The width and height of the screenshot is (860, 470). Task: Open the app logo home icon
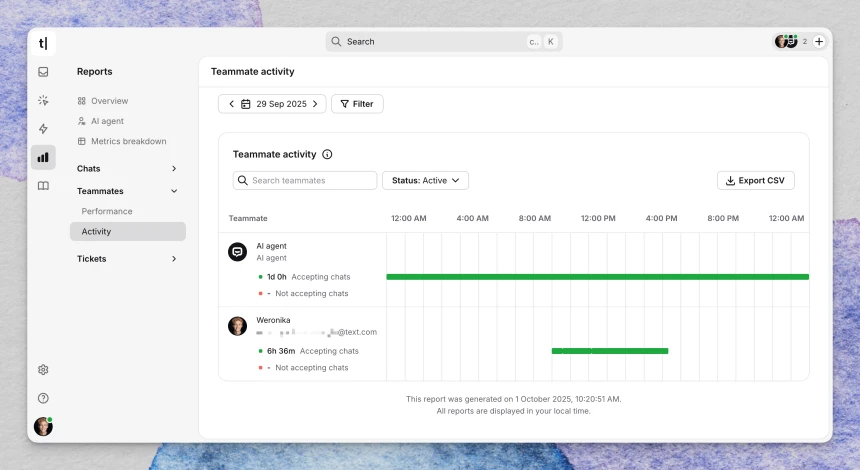coord(43,43)
